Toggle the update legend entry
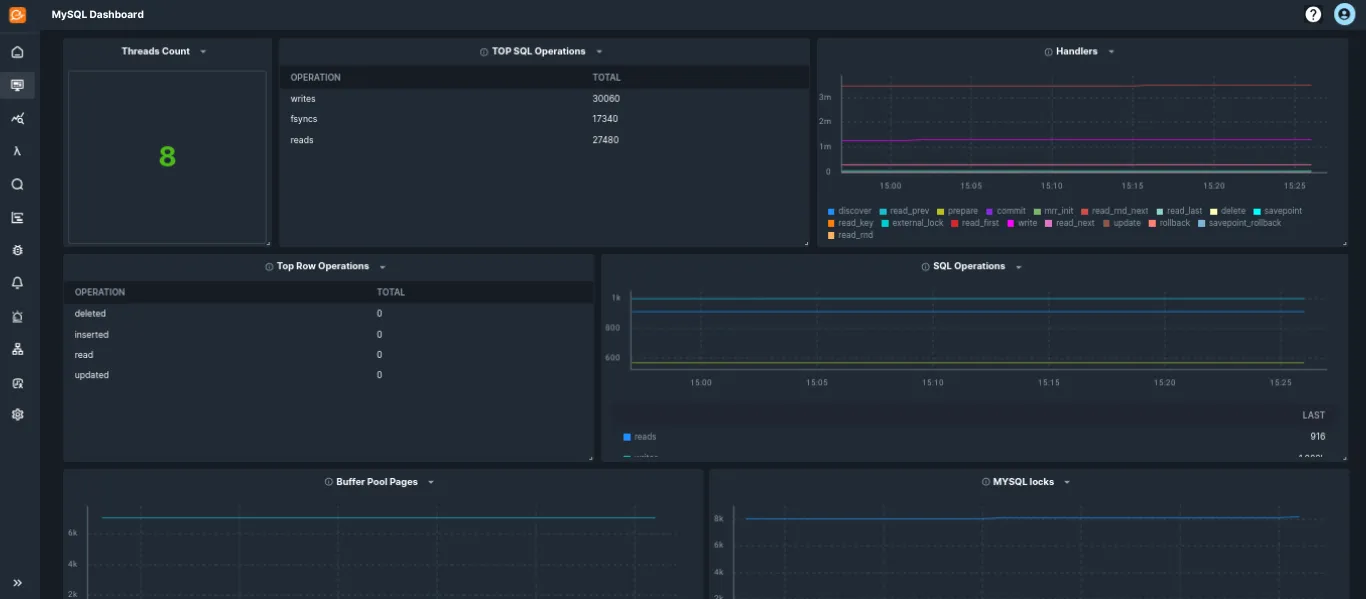Image resolution: width=1366 pixels, height=599 pixels. (1122, 223)
